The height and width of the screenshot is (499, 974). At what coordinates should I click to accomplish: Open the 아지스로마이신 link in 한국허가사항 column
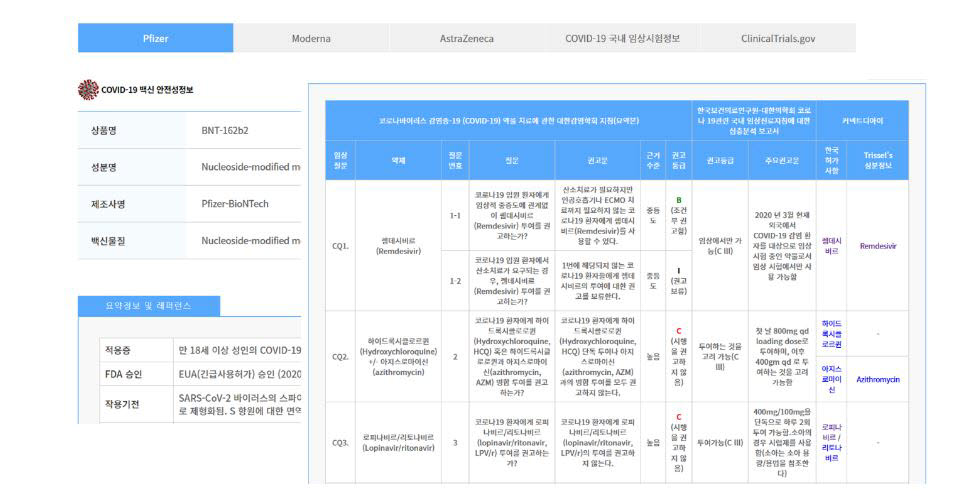pyautogui.click(x=831, y=379)
